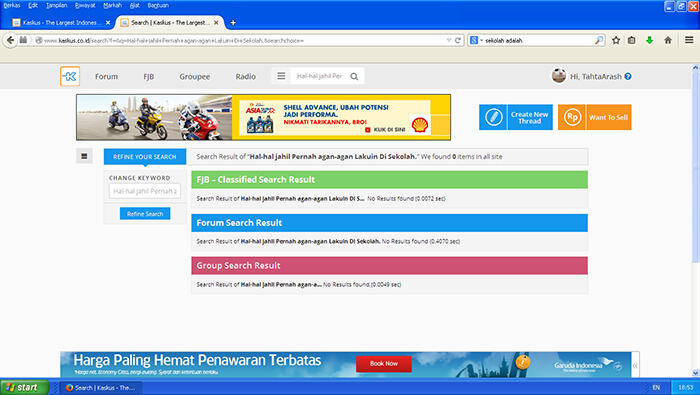Bookmark this page with star icon

[616, 40]
